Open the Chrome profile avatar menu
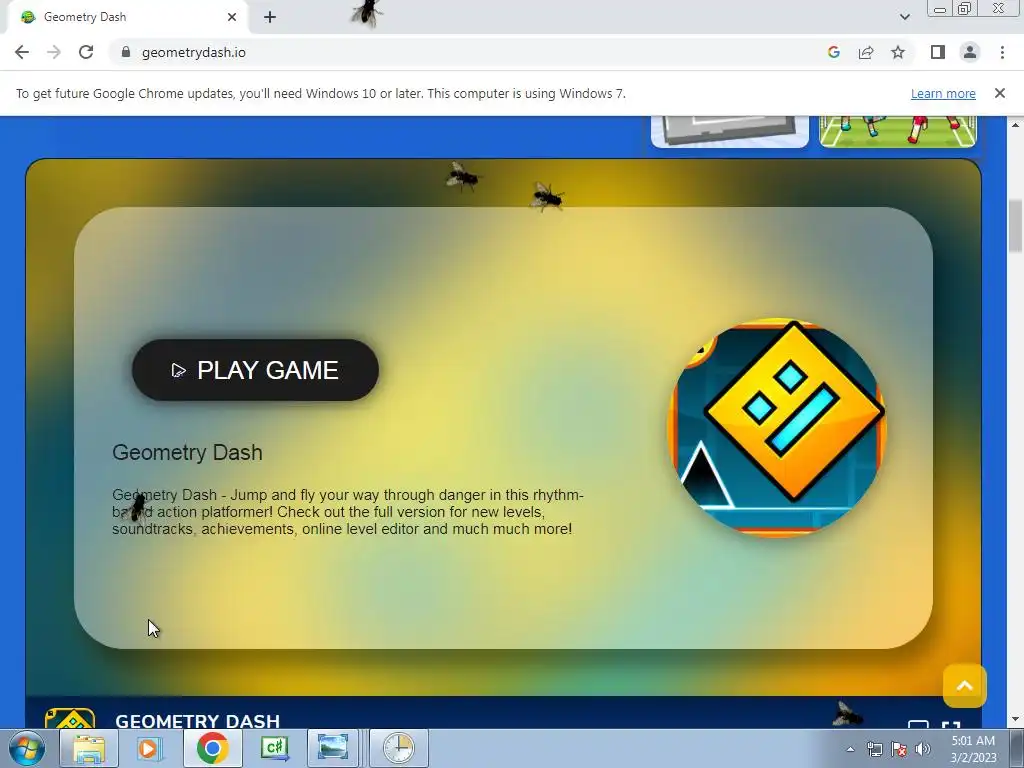Screen dimensions: 1024x768 (970, 52)
